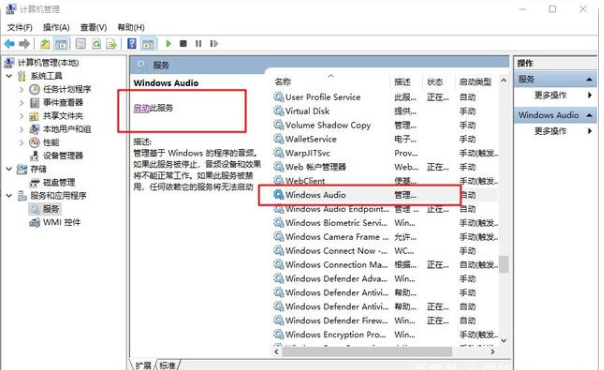
Task: Collapse the 存储 tree node
Action: click(9, 169)
